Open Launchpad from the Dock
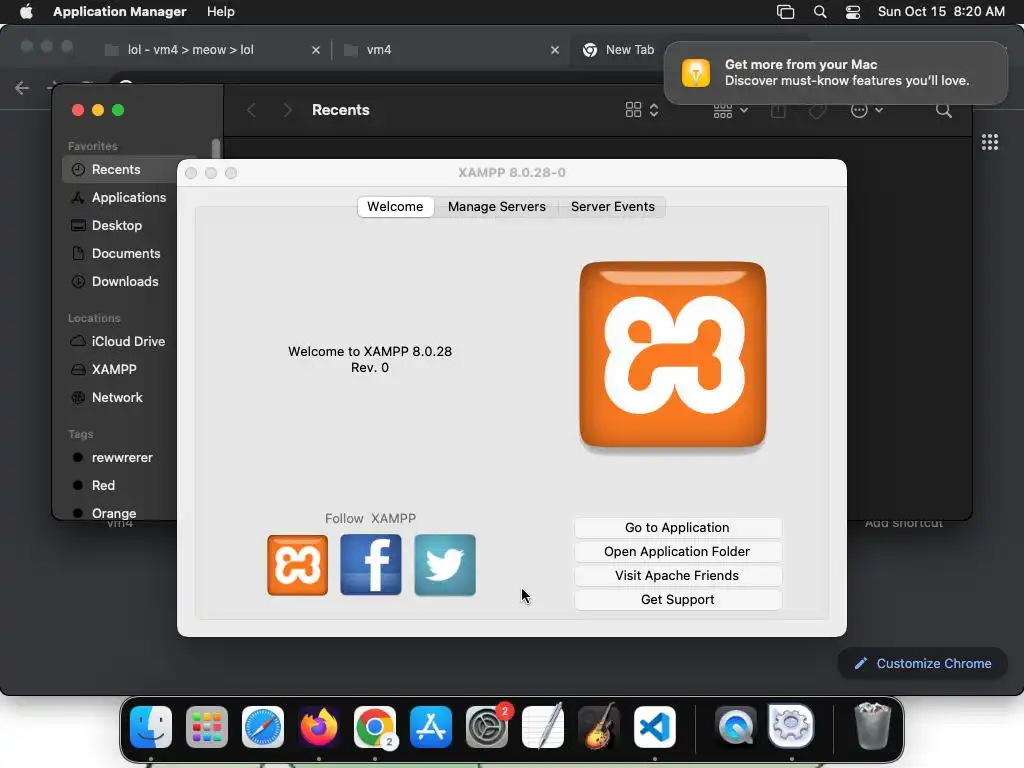 tap(207, 727)
